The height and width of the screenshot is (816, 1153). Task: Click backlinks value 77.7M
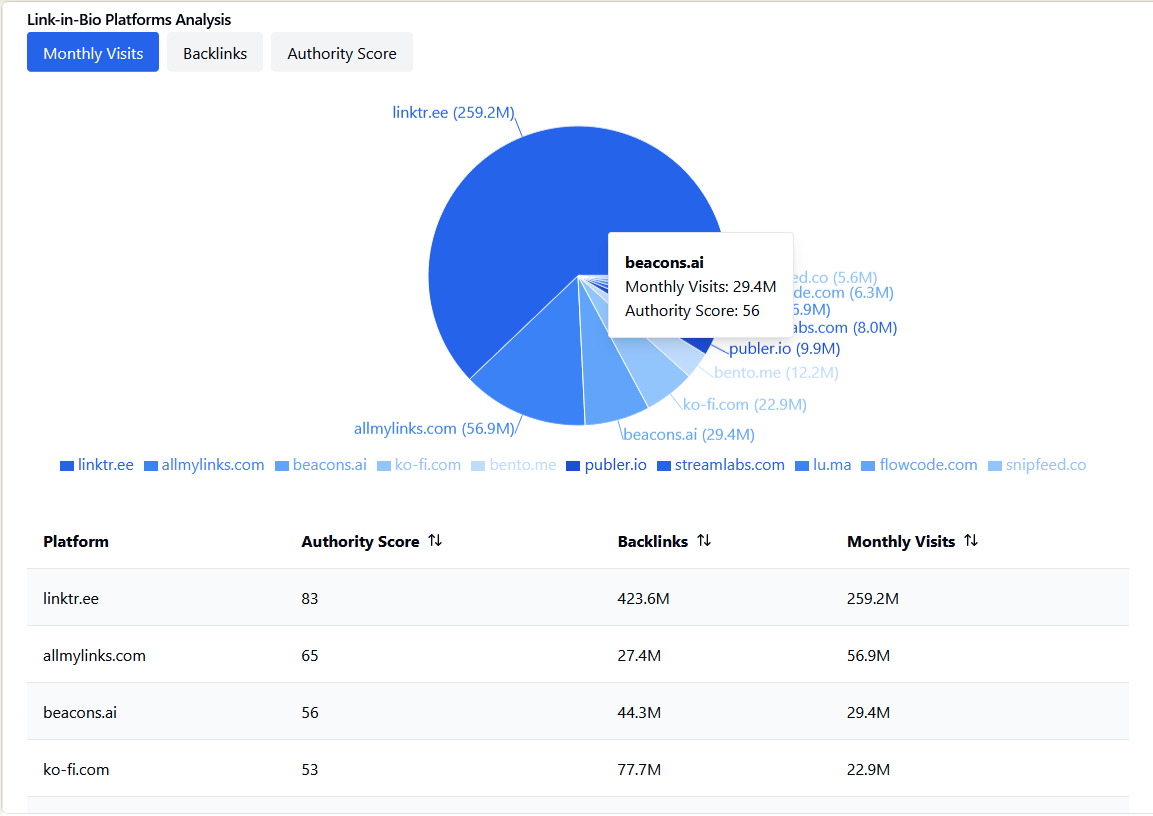[639, 770]
